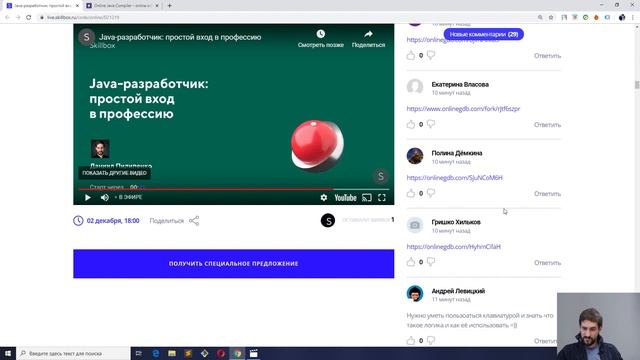640x360 pixels.
Task: Click Полина Дёмкина's avatar
Action: tap(415, 156)
